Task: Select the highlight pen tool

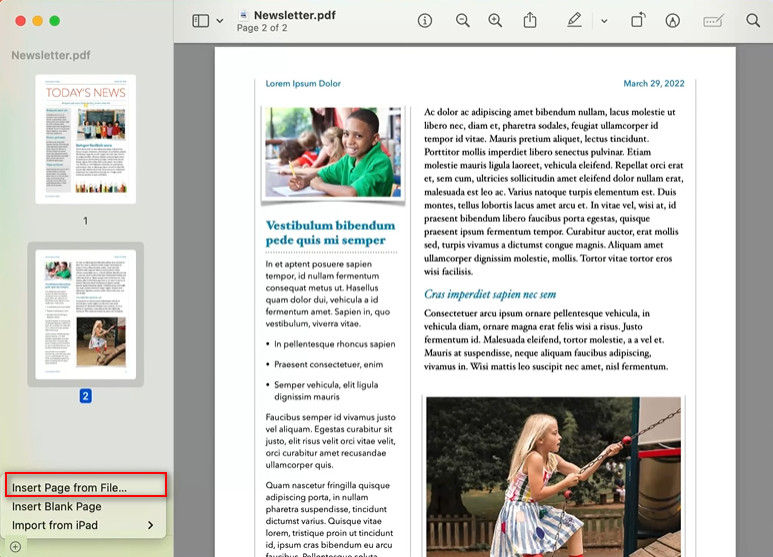Action: (x=574, y=20)
